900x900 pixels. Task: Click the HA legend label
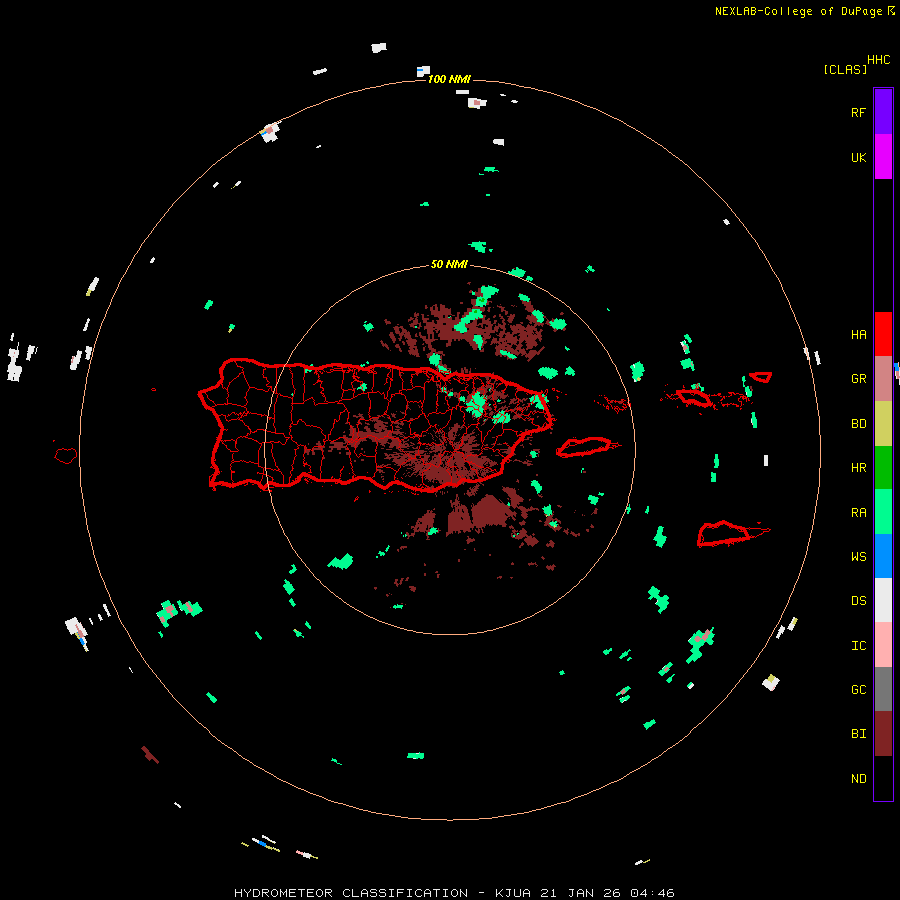pyautogui.click(x=858, y=335)
